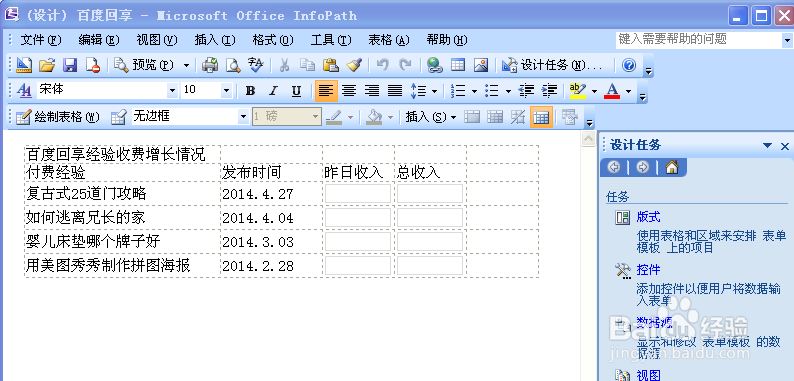Image resolution: width=794 pixels, height=381 pixels.
Task: Expand bulleted list options arrow
Action: (508, 91)
